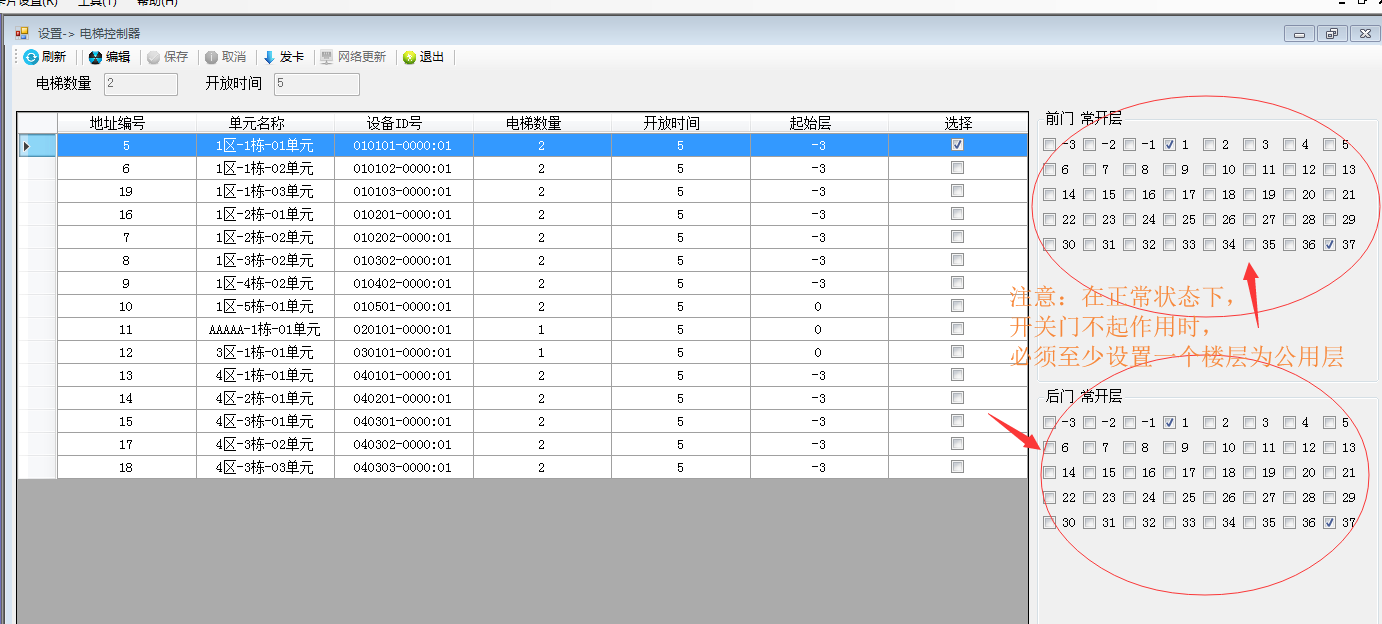Enable 后门 常开层 floor 6 checkbox

point(1049,448)
